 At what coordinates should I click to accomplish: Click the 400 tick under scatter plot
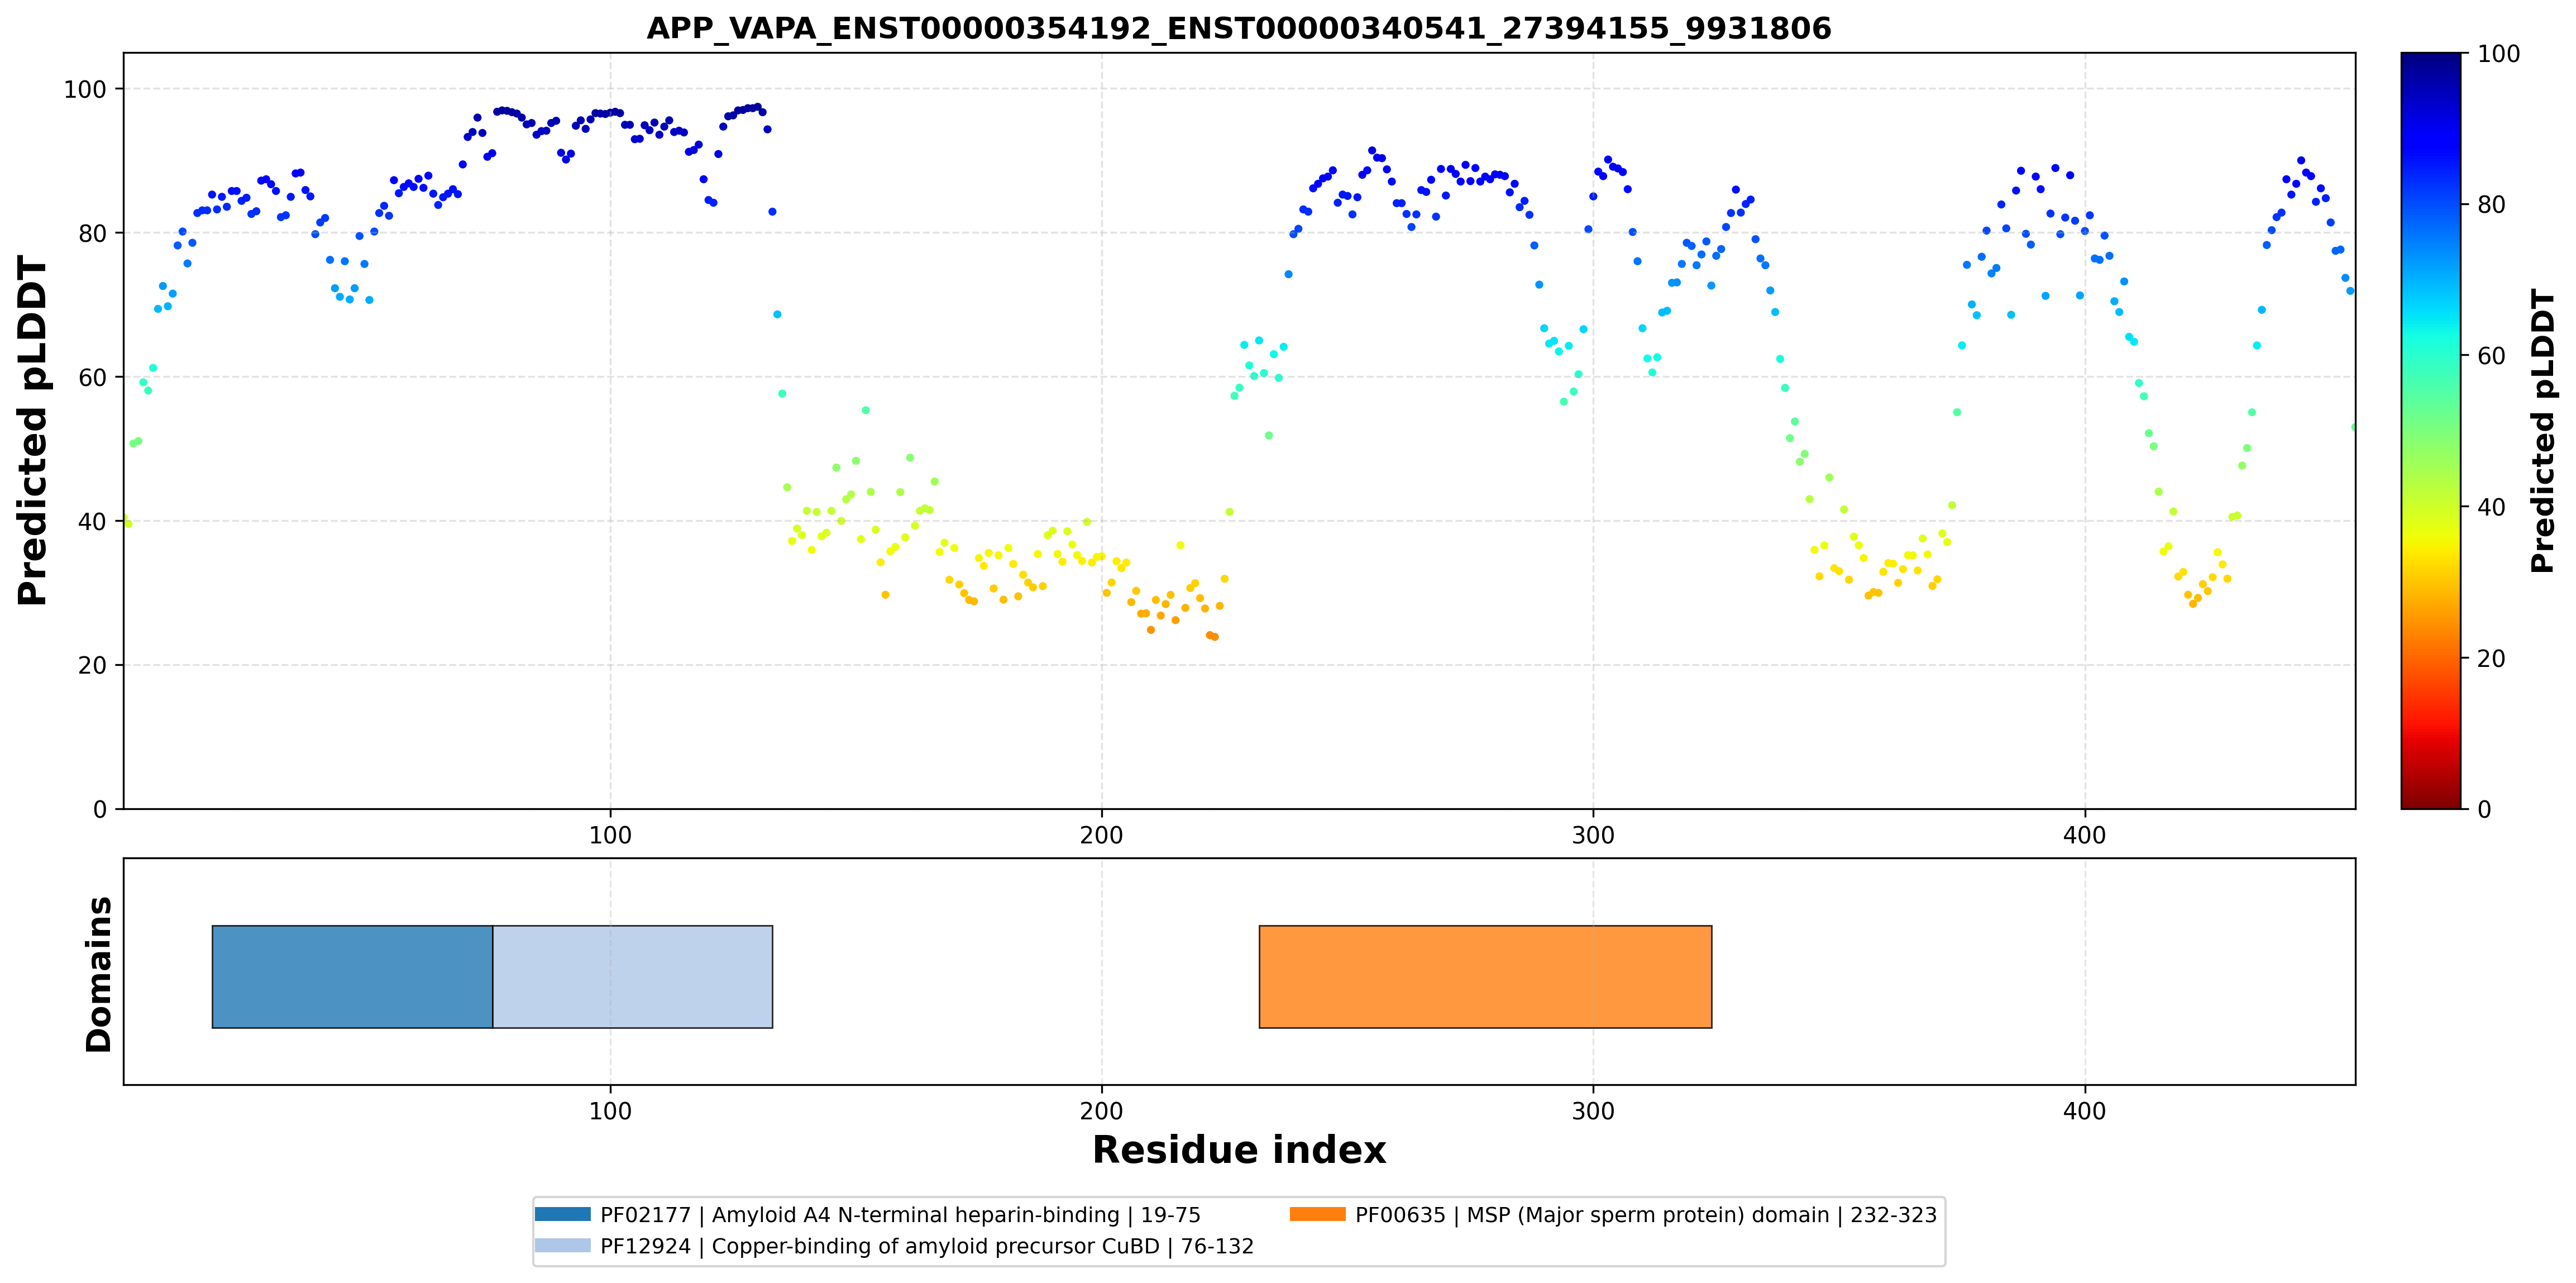tap(2085, 835)
